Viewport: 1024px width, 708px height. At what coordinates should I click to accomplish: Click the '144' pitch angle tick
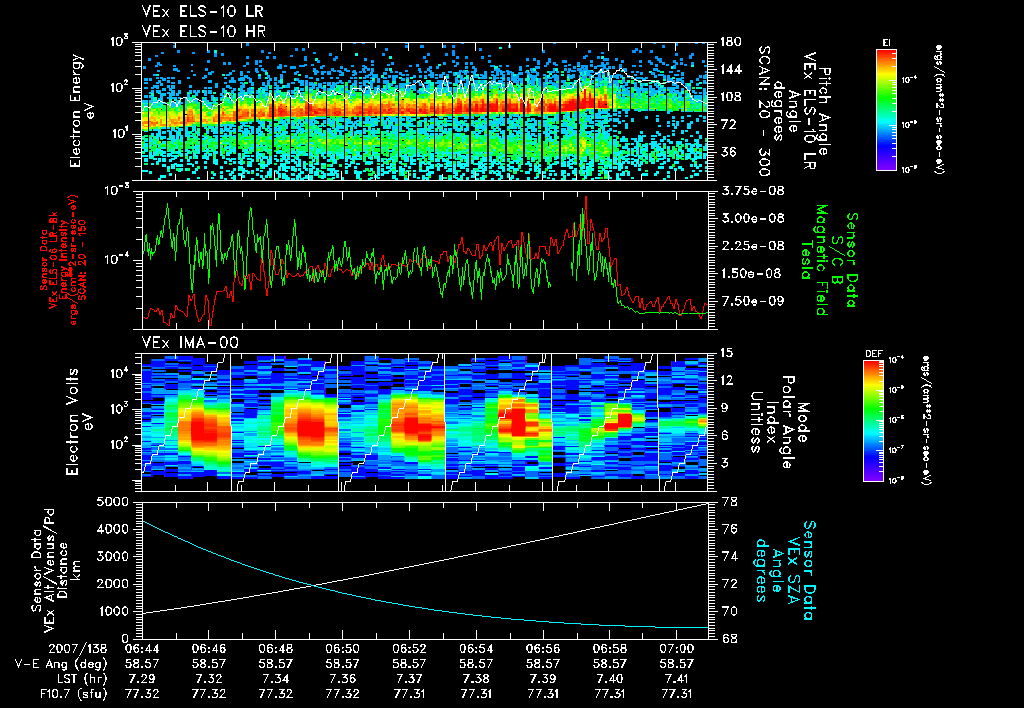(730, 69)
